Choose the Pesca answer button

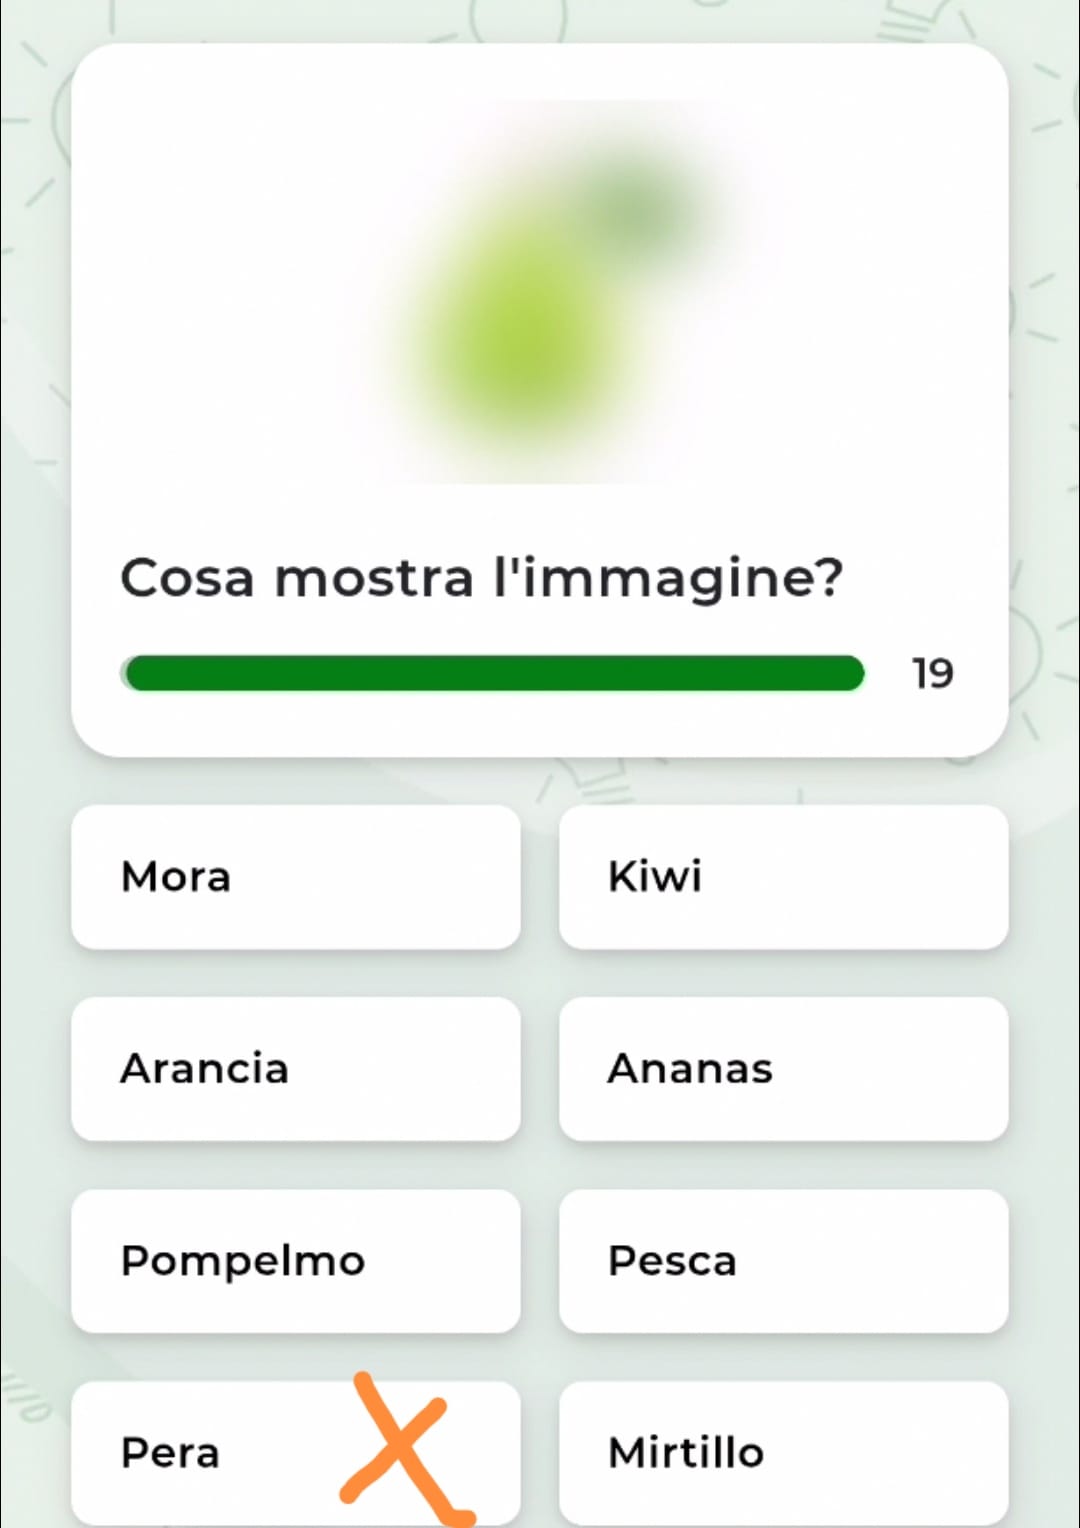(783, 1261)
